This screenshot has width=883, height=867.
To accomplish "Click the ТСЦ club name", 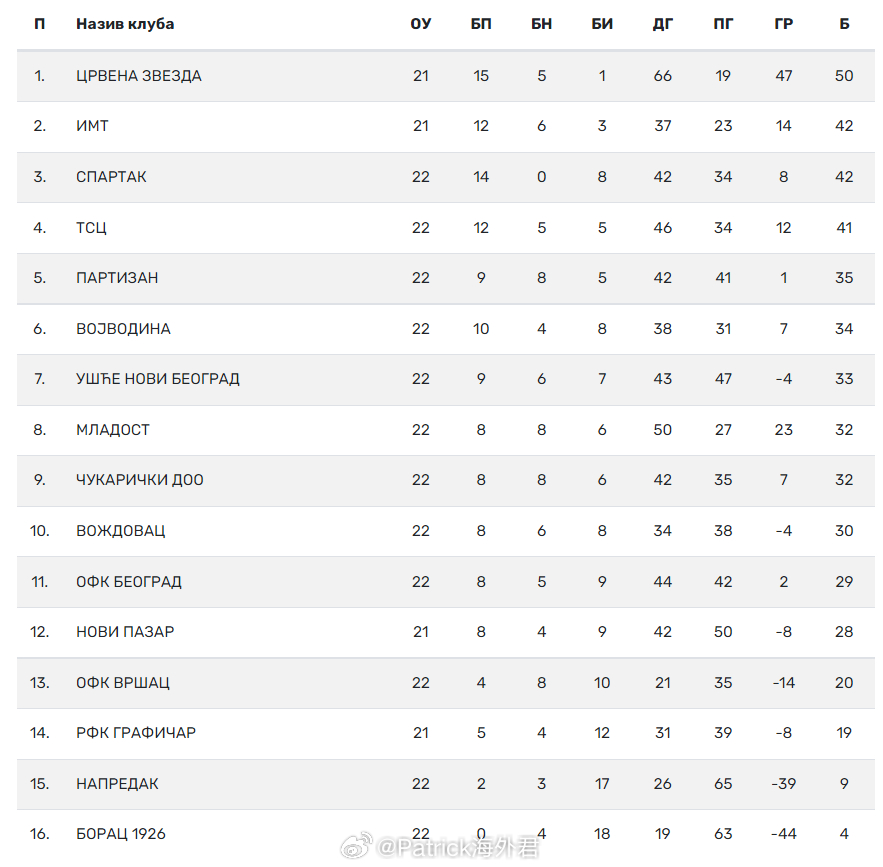I will point(91,227).
